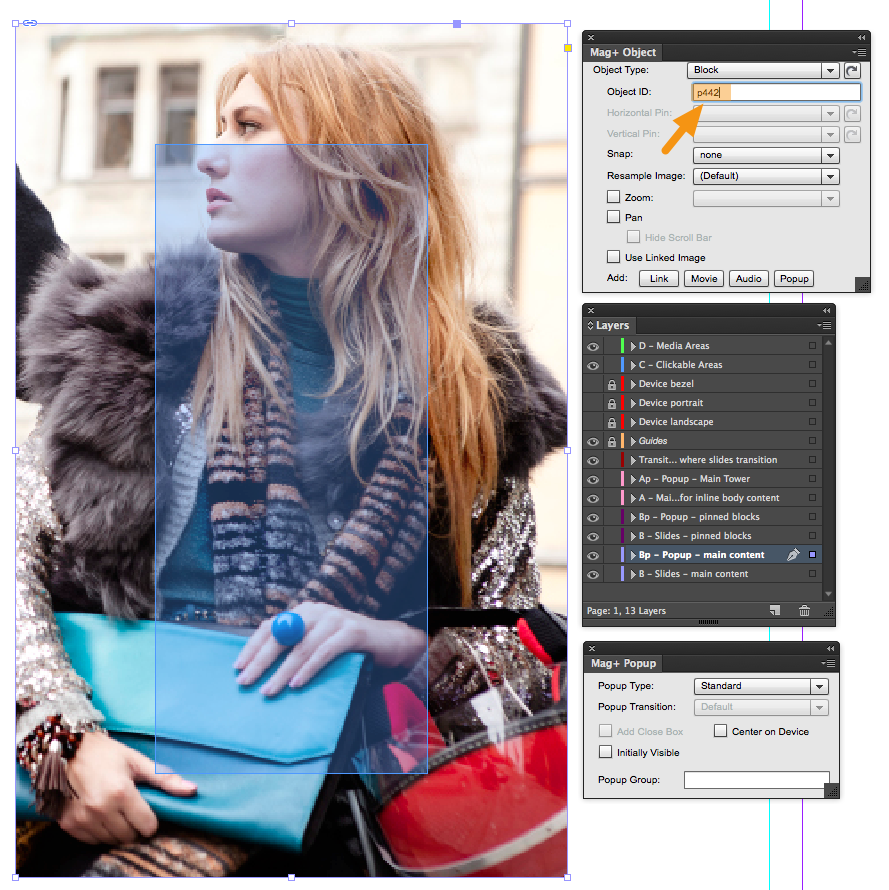The height and width of the screenshot is (890, 889).
Task: Collapse the Mag+ Object panel with double arrows
Action: click(x=861, y=37)
